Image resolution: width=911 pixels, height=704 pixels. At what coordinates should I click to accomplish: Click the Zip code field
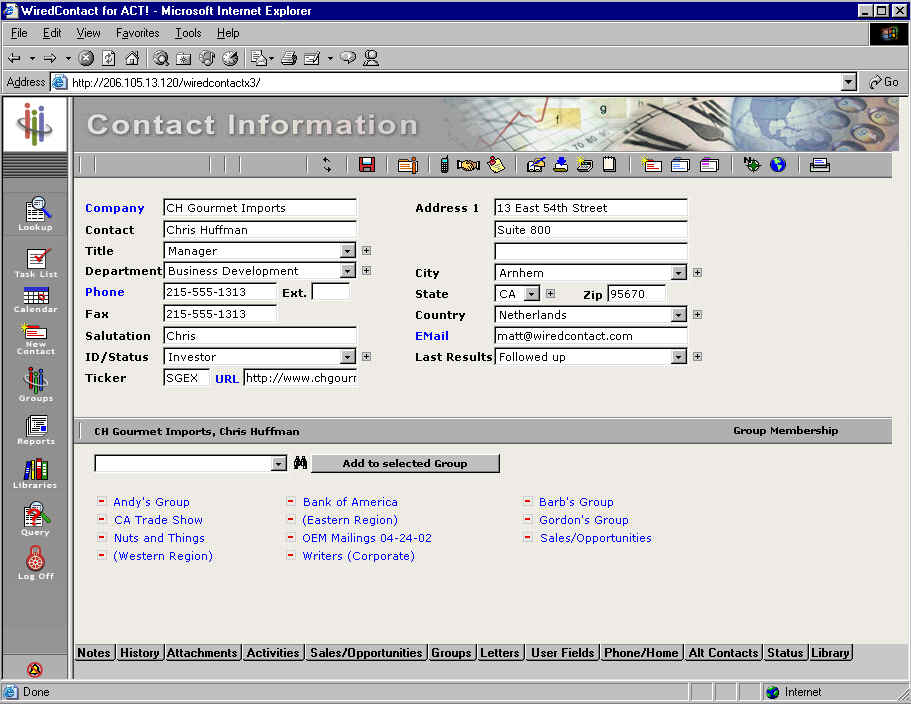(636, 294)
